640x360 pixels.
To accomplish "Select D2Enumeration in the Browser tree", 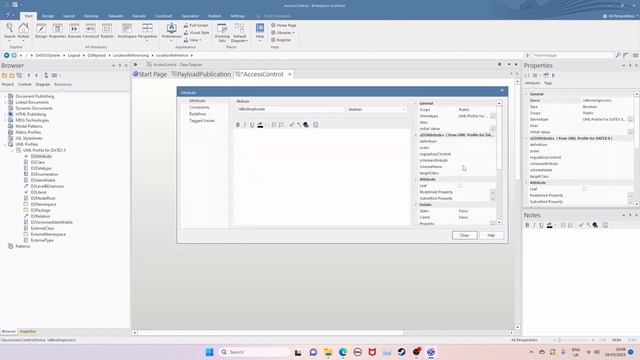I will [44, 174].
